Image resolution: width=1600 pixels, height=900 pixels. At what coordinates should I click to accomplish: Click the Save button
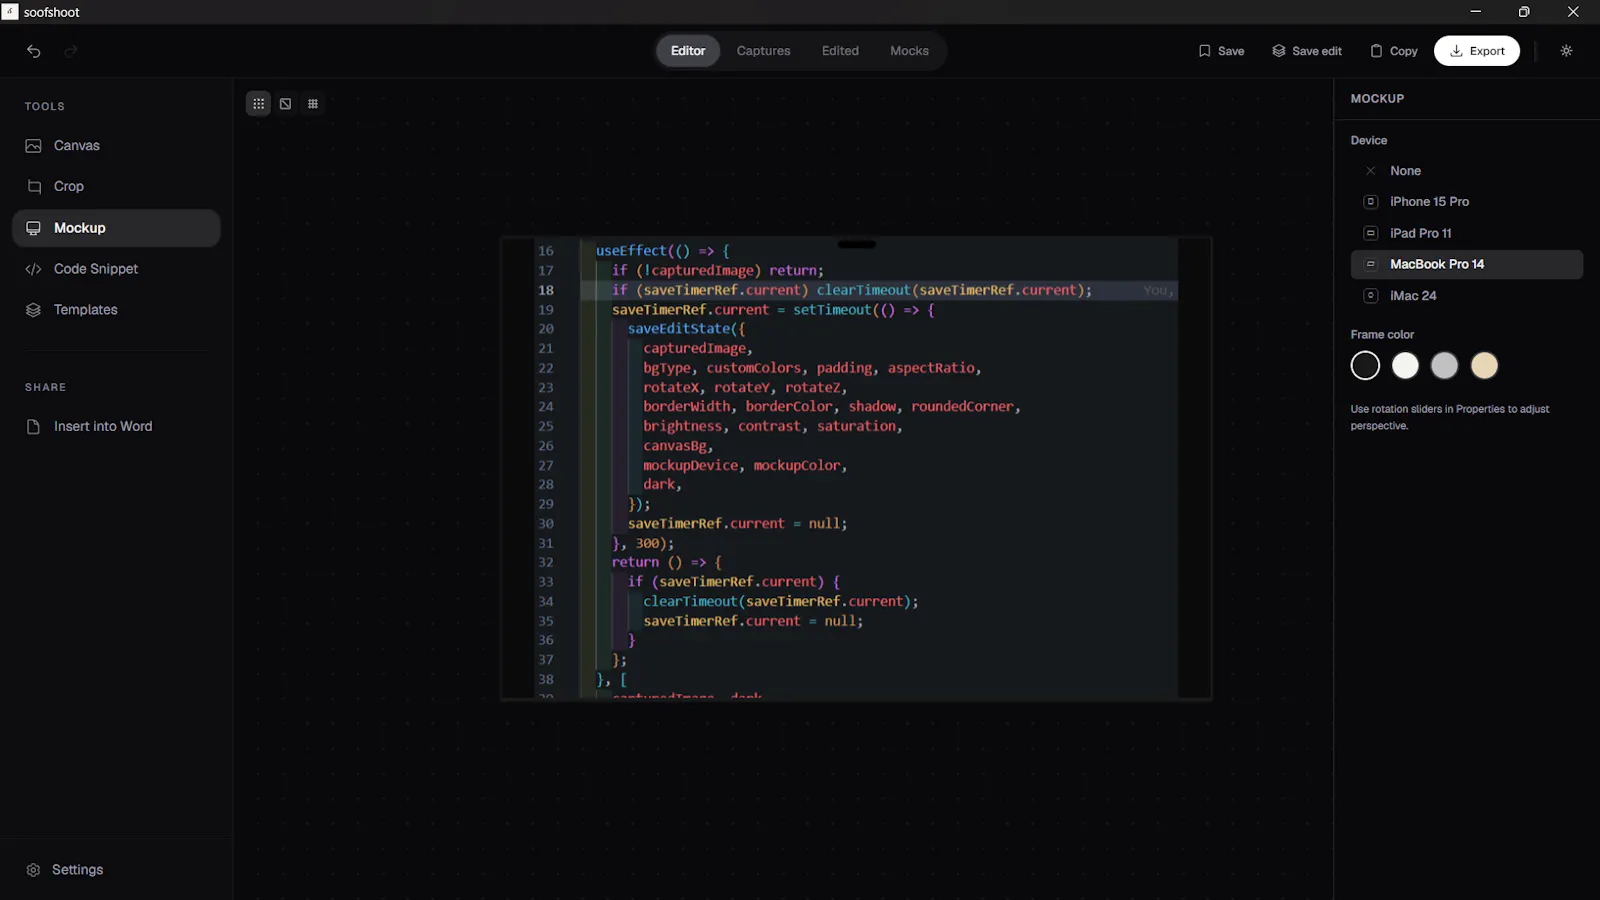click(x=1221, y=51)
